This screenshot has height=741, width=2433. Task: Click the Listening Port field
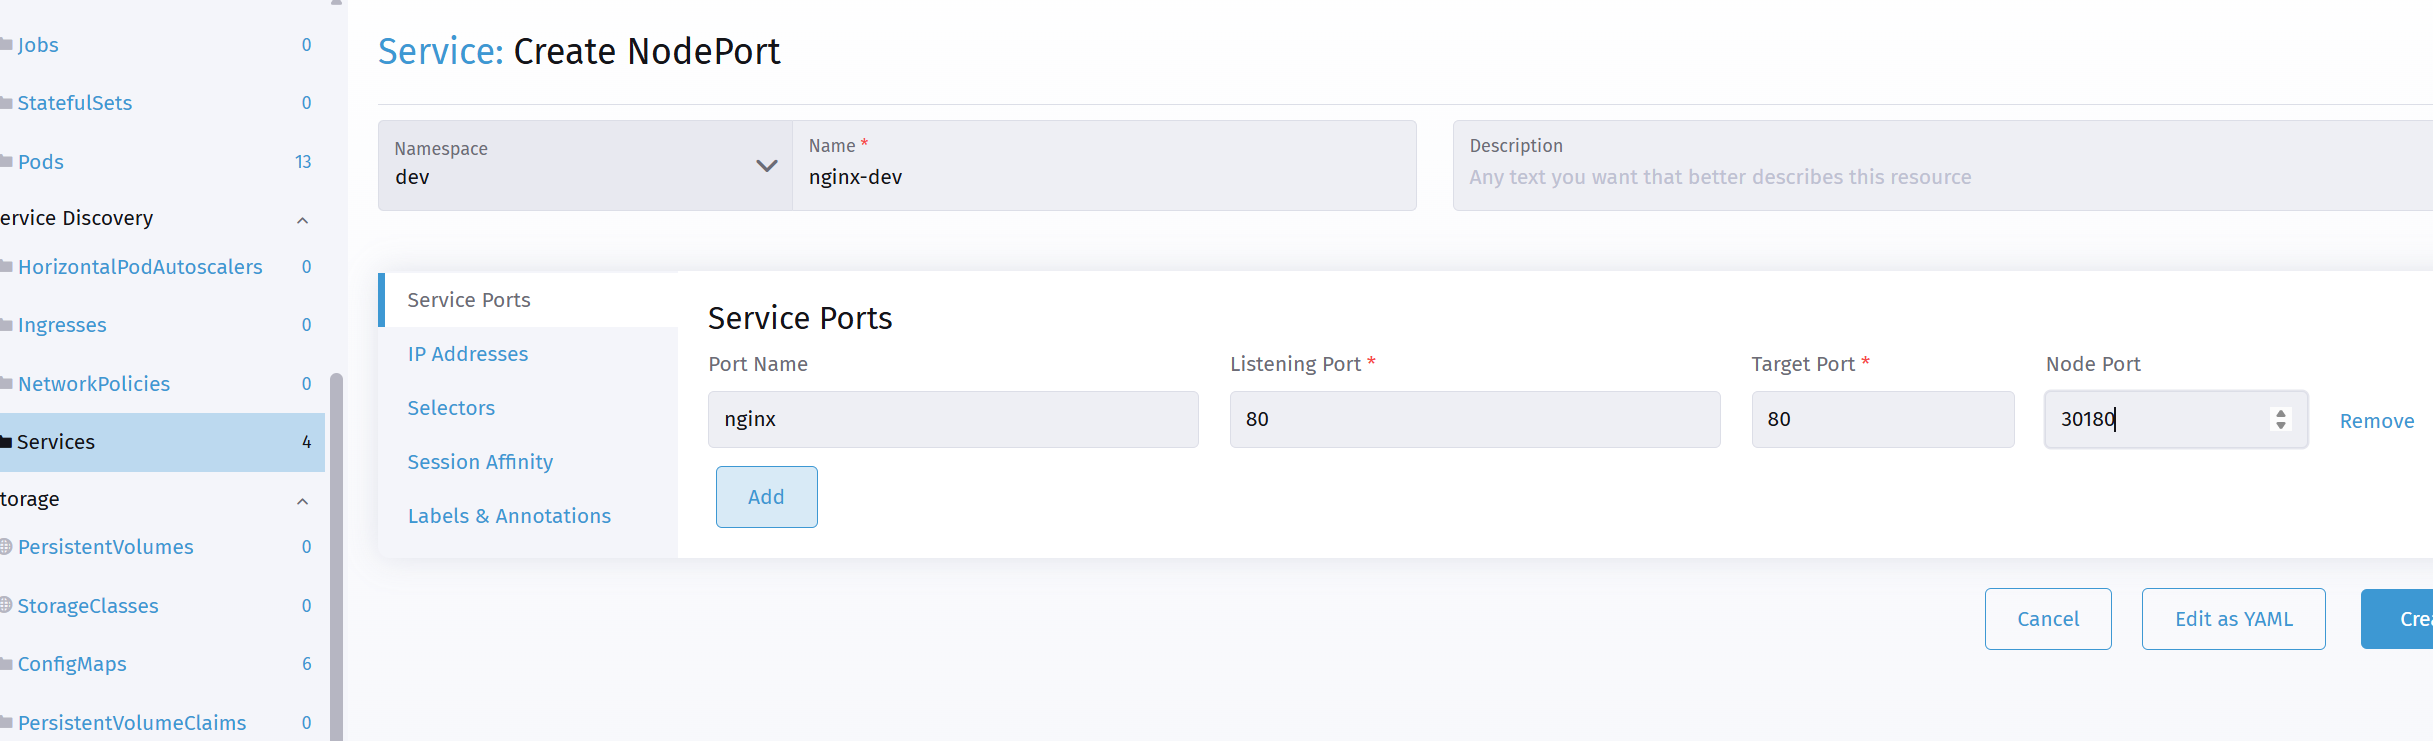pyautogui.click(x=1475, y=419)
